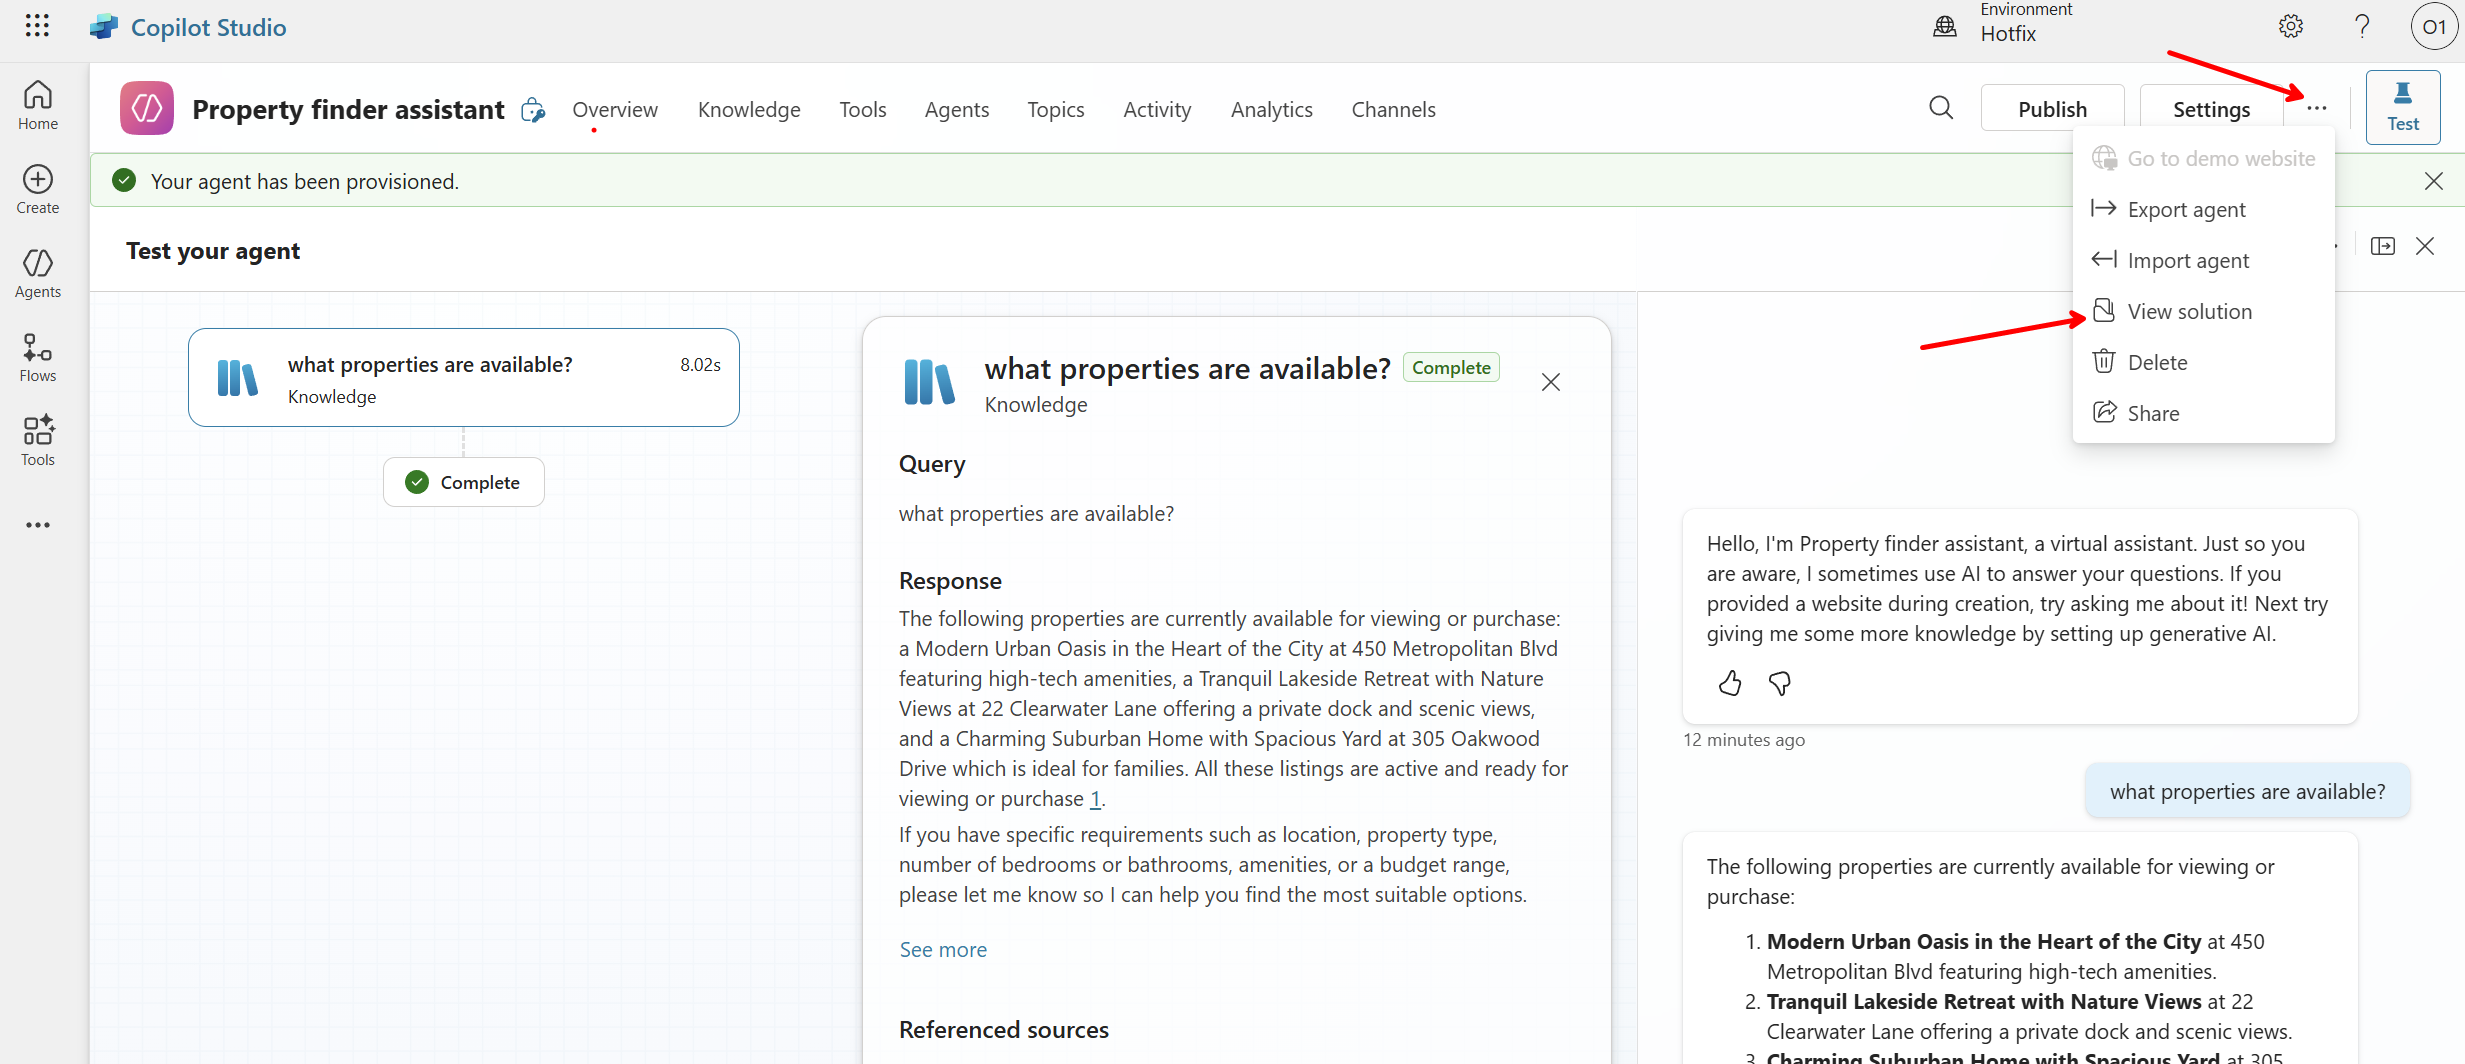Switch to the Knowledge tab
The image size is (2465, 1064).
748,109
